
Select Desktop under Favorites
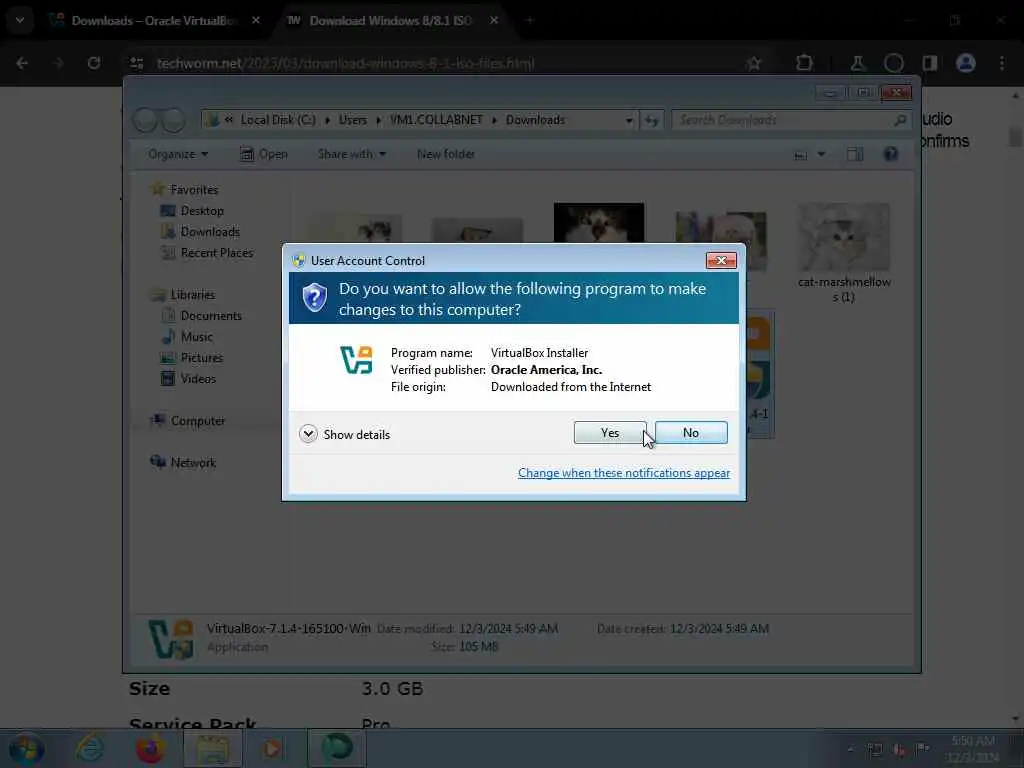click(202, 211)
